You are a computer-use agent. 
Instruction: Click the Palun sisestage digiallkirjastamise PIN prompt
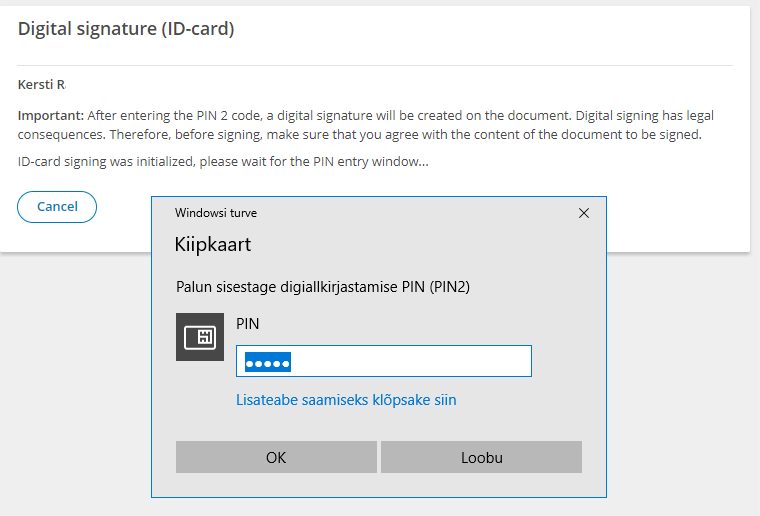[322, 287]
